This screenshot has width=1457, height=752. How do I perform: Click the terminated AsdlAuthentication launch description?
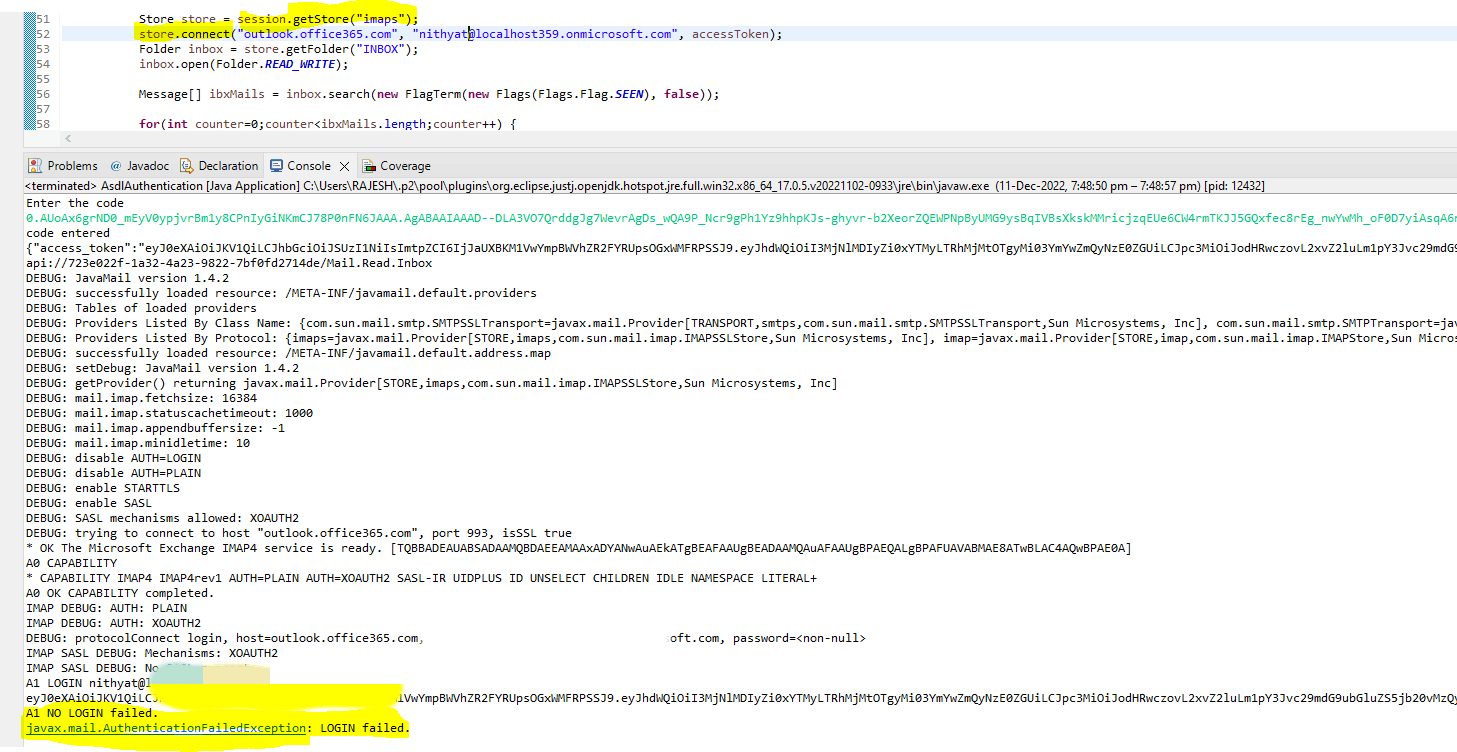[645, 186]
